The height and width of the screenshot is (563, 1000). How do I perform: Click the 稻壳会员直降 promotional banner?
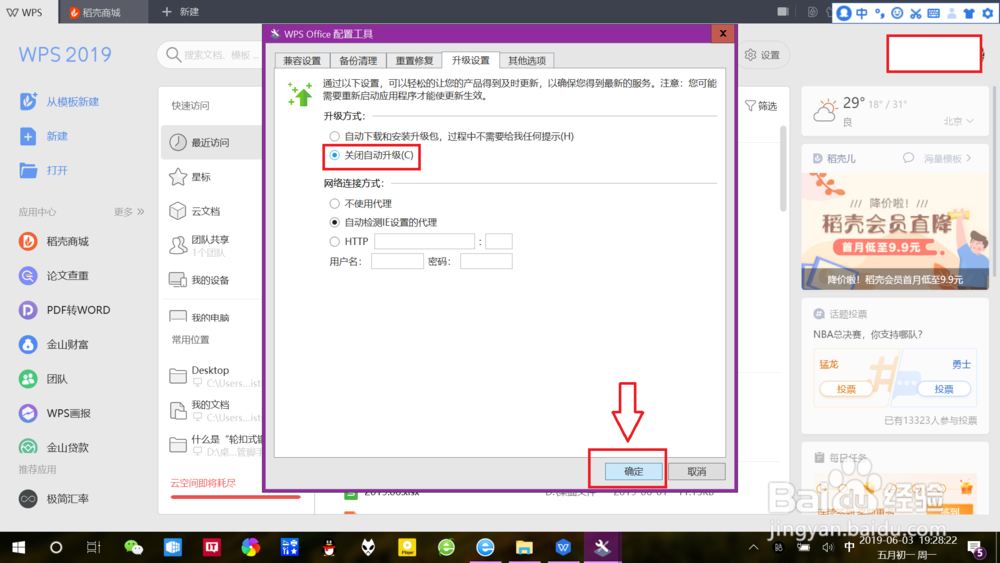[895, 231]
